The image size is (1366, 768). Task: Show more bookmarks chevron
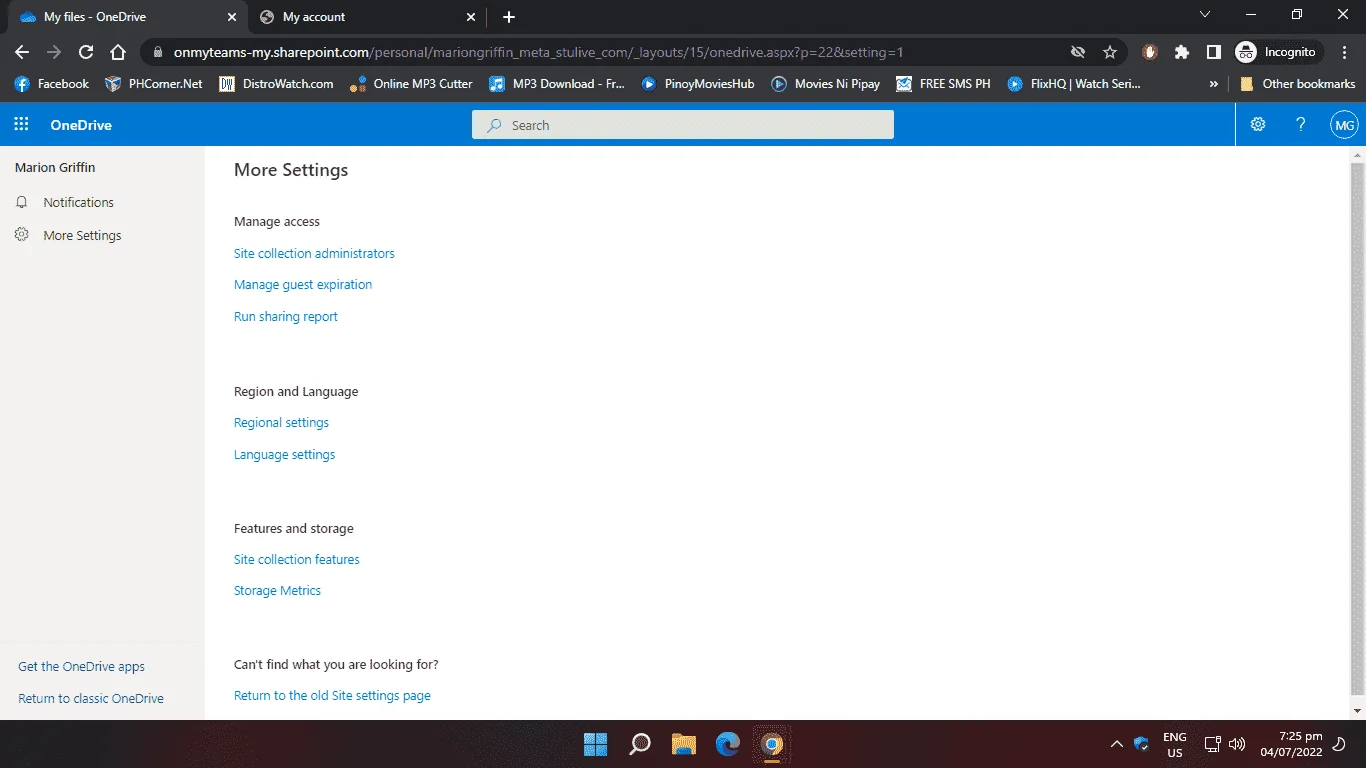tap(1214, 84)
